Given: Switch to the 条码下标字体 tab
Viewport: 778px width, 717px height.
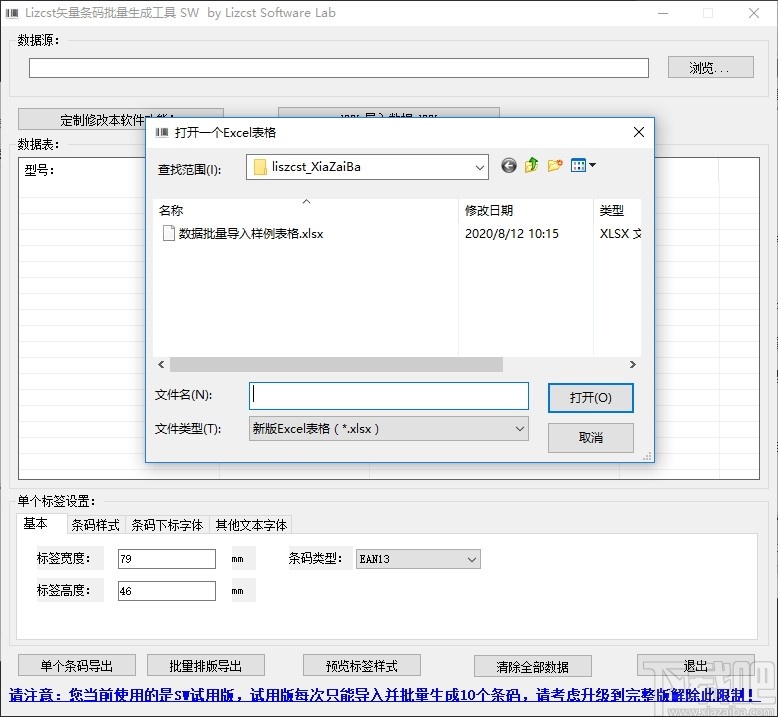Looking at the screenshot, I should tap(167, 525).
